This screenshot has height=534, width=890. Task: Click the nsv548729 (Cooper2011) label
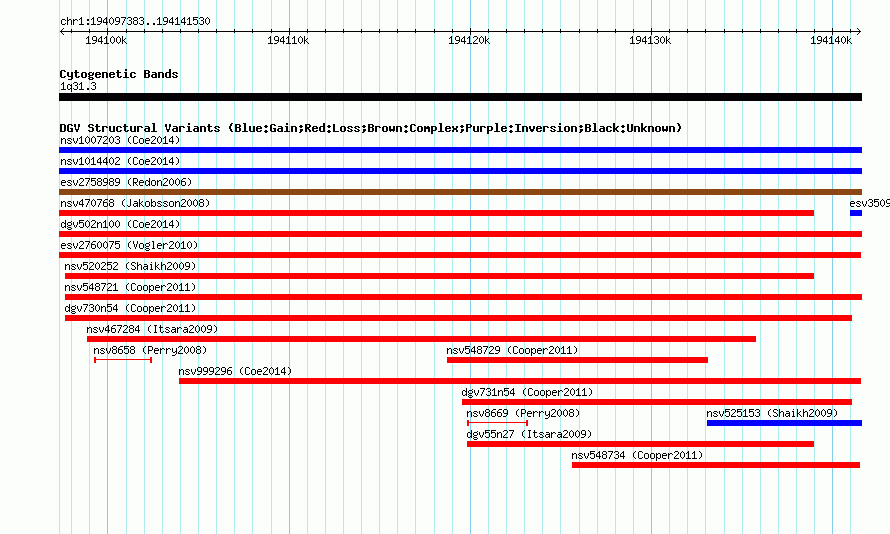click(x=512, y=350)
